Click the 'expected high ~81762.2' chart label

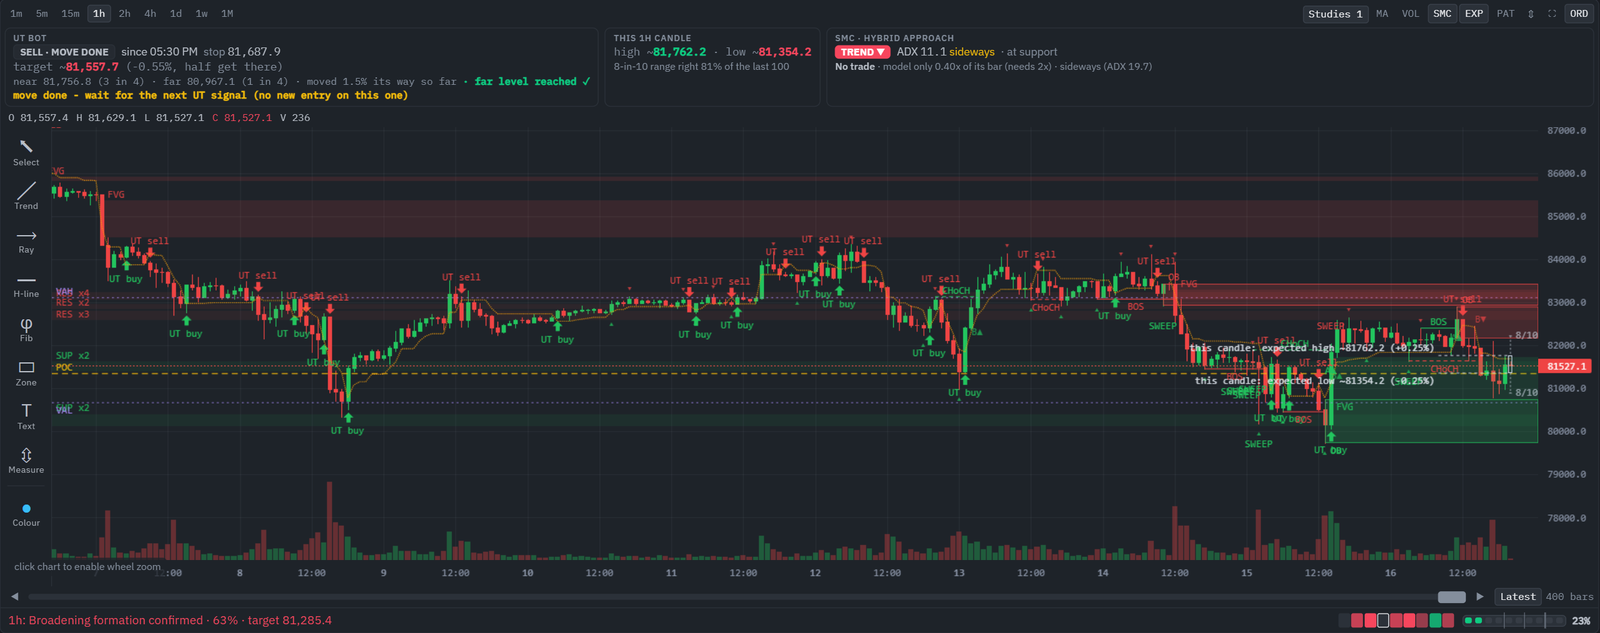pos(1312,348)
